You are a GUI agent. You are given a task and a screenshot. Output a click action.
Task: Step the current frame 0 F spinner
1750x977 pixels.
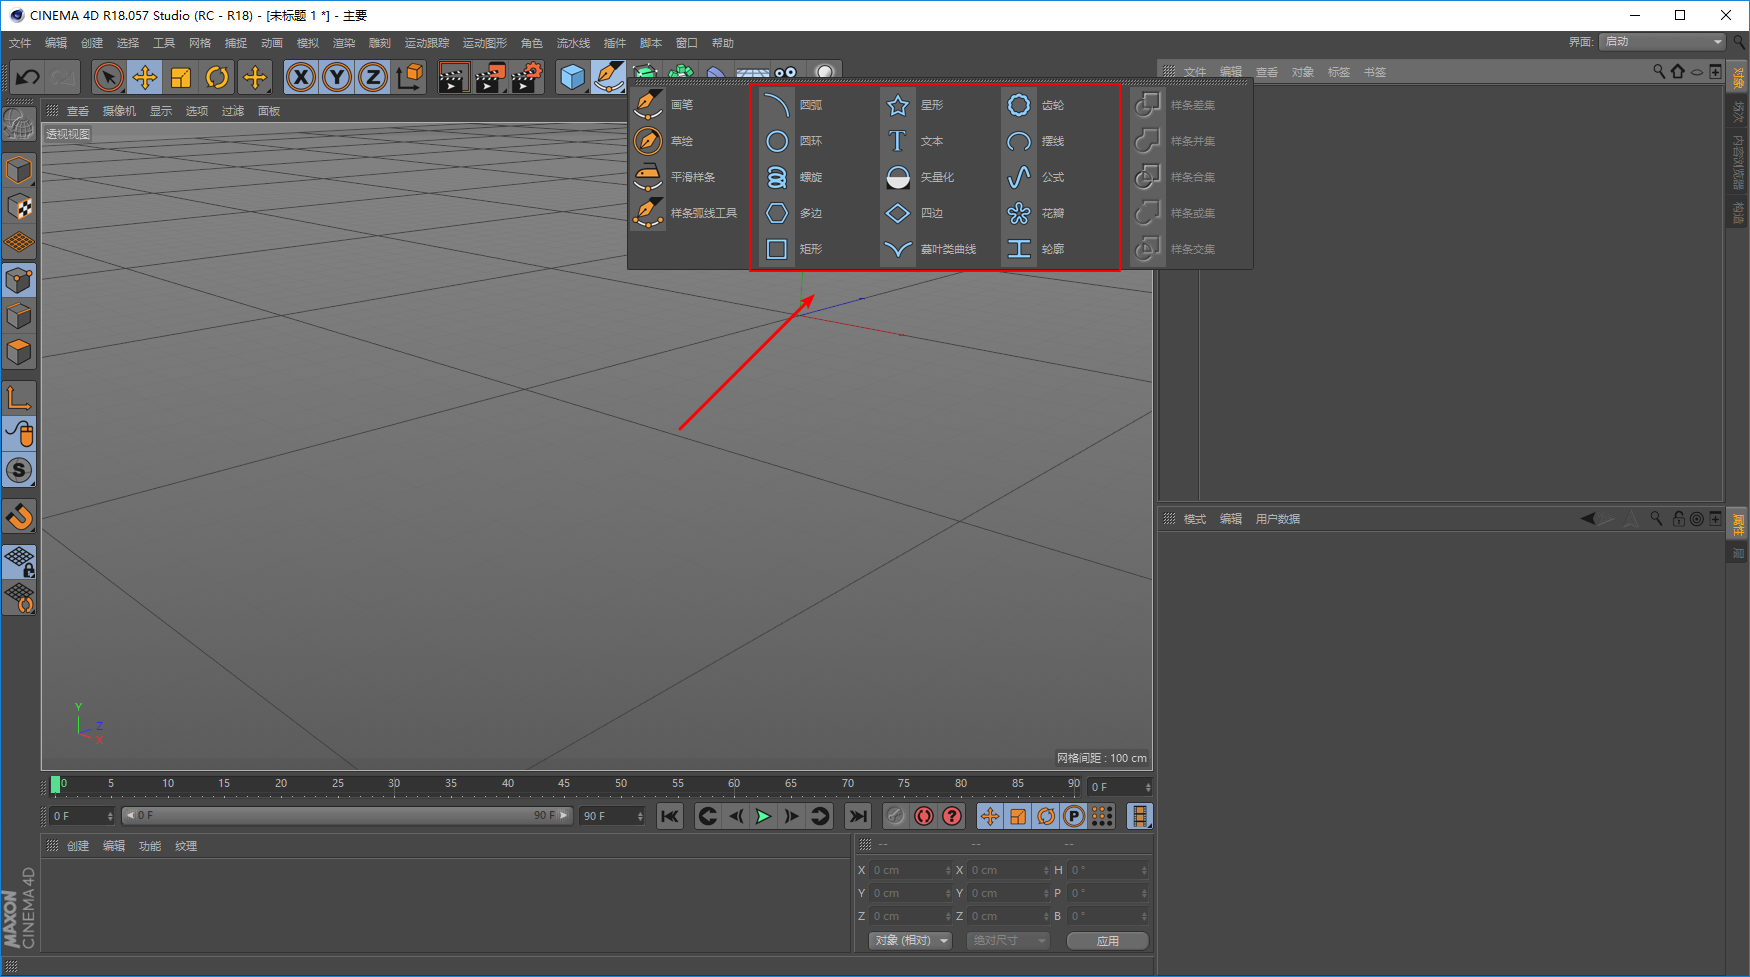[1148, 787]
